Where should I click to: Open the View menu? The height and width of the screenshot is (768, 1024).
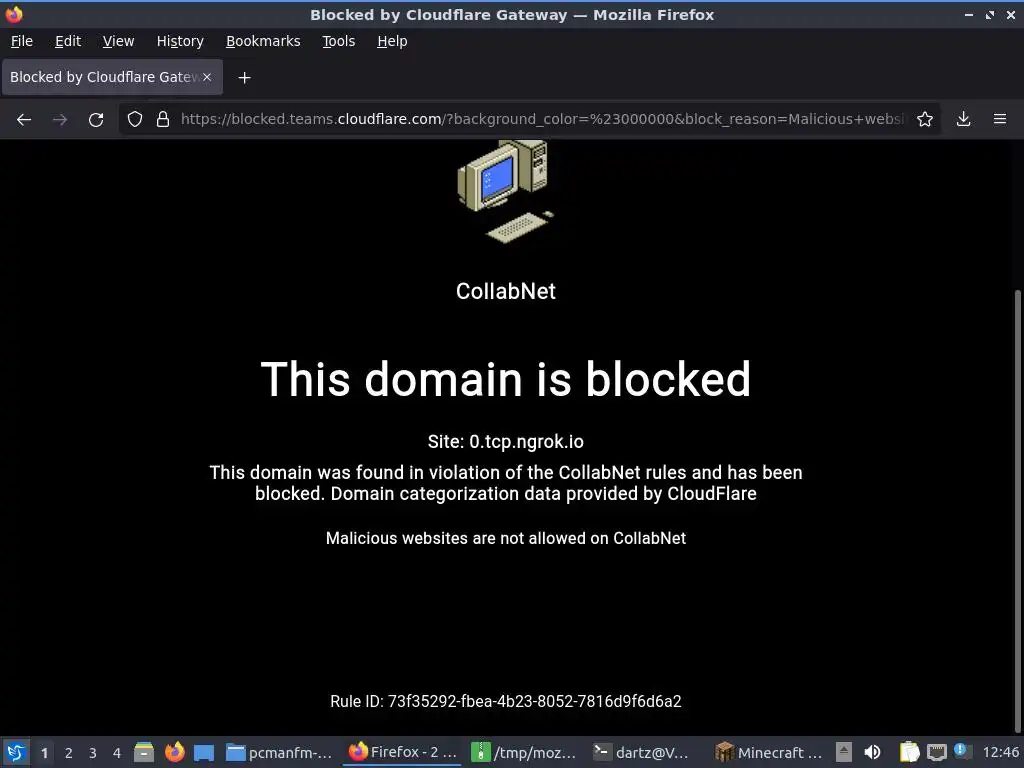coord(118,41)
